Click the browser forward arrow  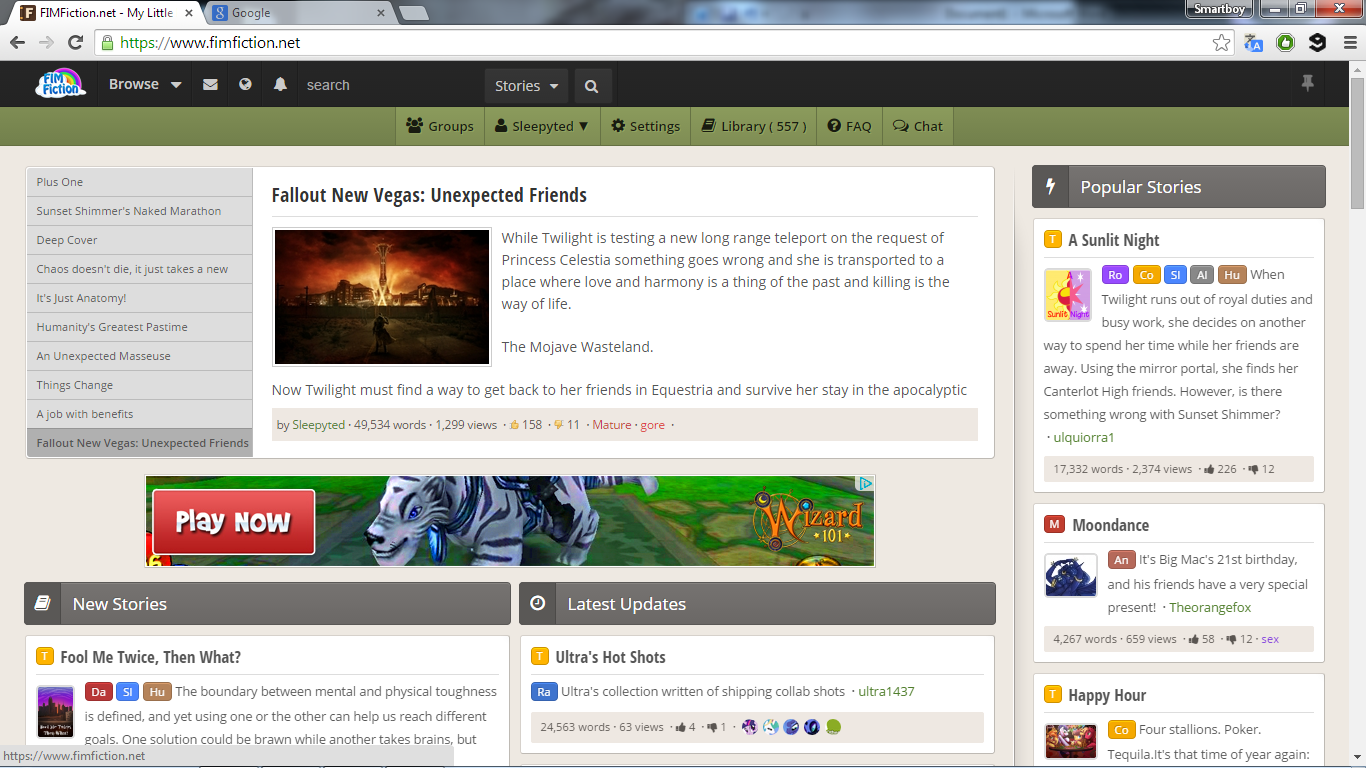tap(46, 43)
